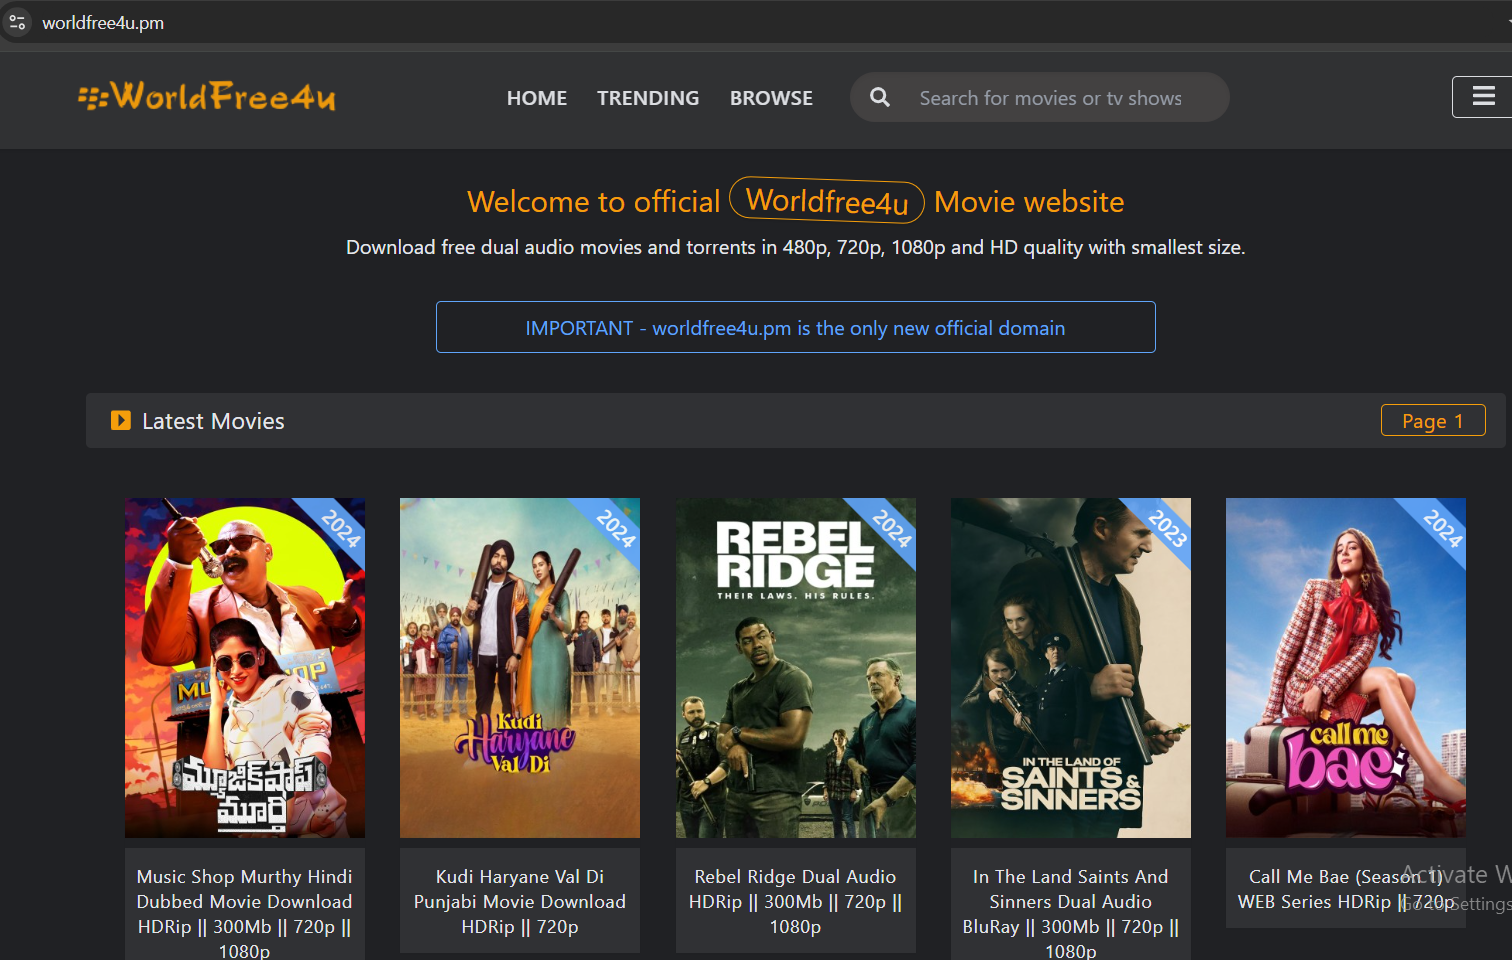Open the HOME menu item

537,98
